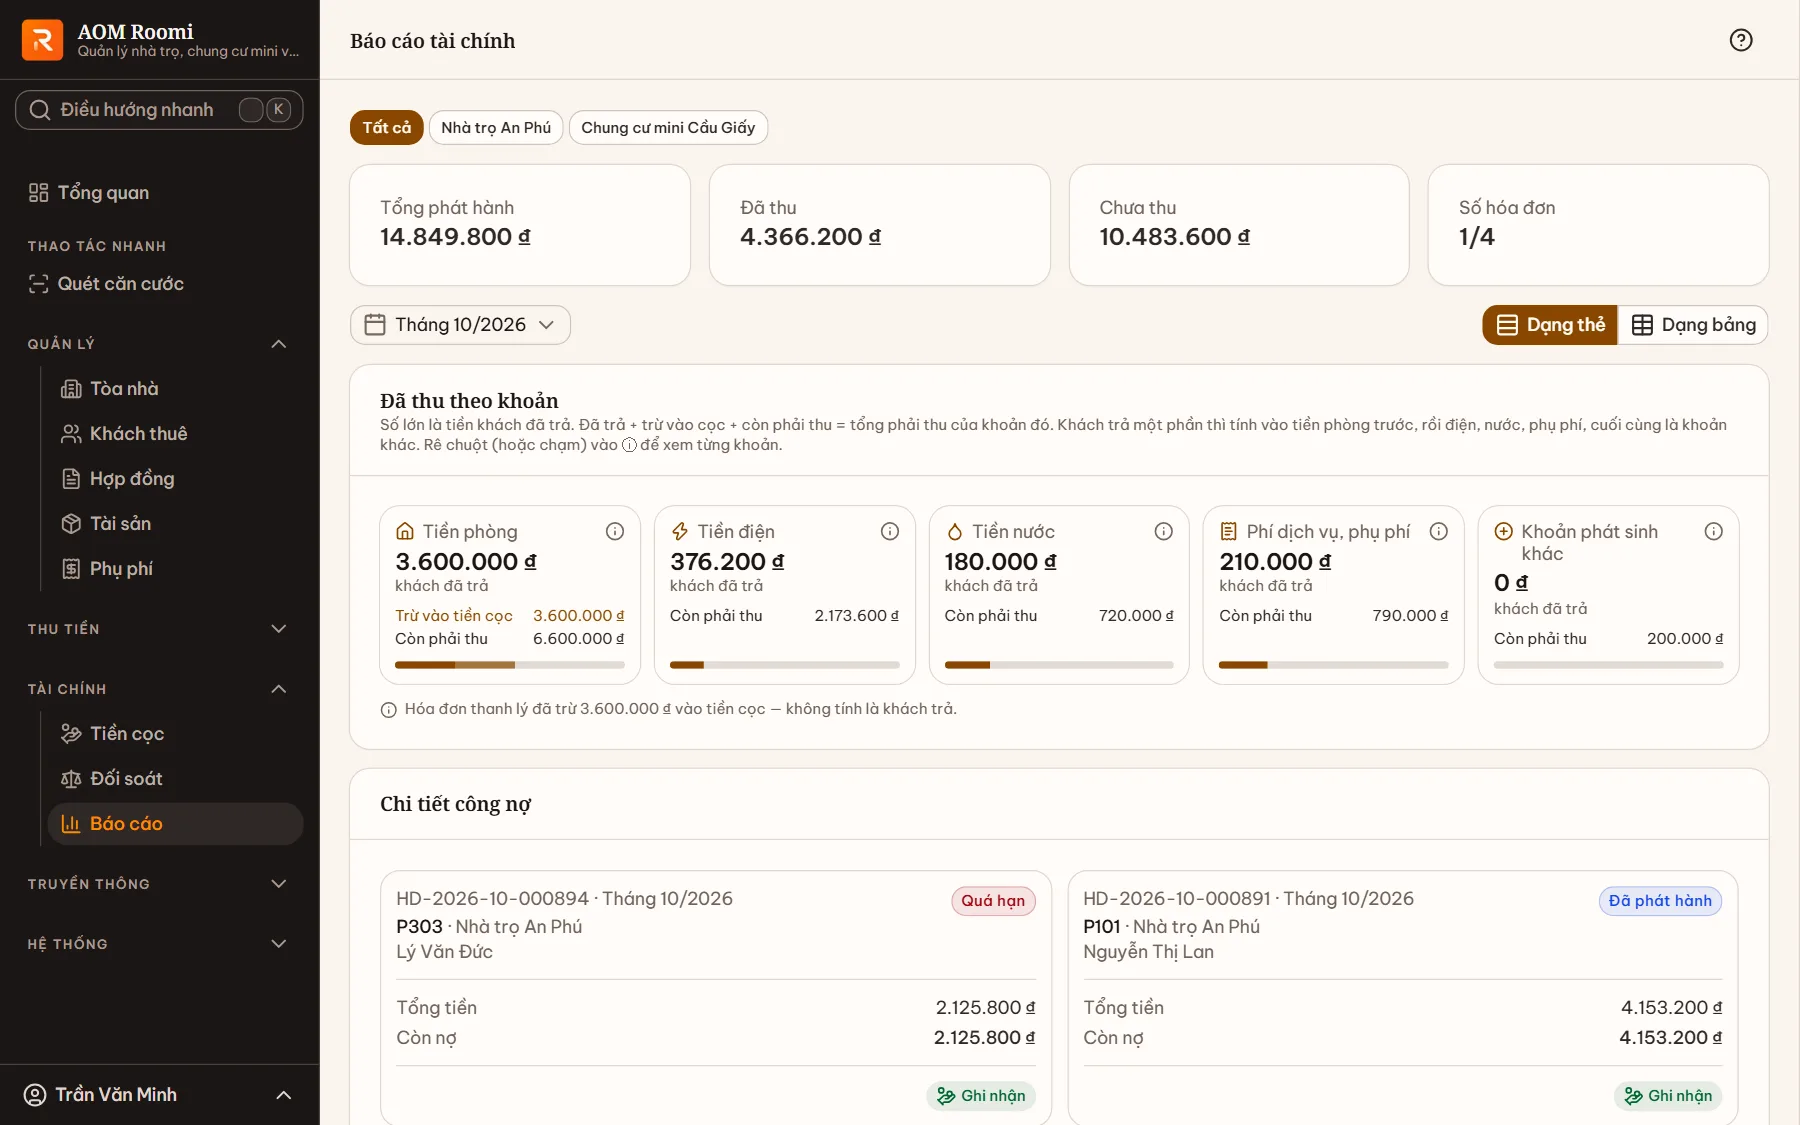The image size is (1800, 1125).
Task: Switch to Dạng bảng view
Action: pyautogui.click(x=1693, y=325)
